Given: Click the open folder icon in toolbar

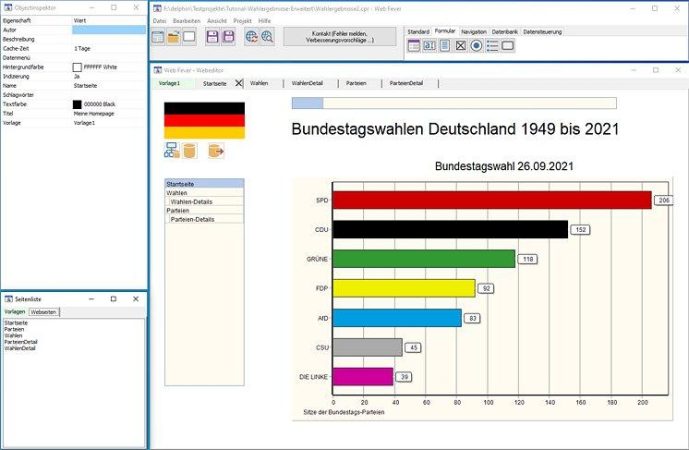Looking at the screenshot, I should click(173, 37).
